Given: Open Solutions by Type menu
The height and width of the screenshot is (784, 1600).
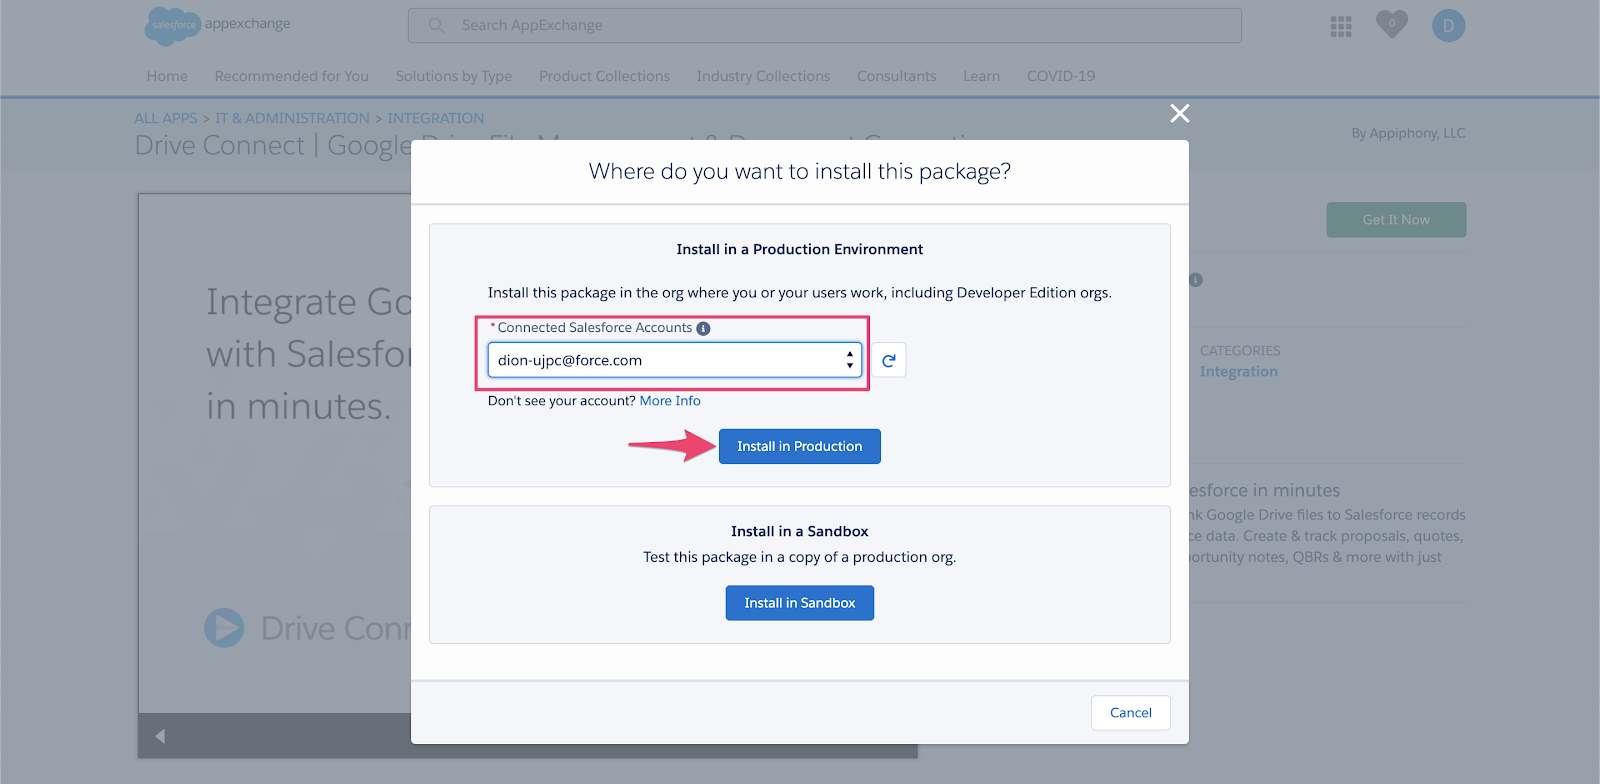Looking at the screenshot, I should point(454,76).
